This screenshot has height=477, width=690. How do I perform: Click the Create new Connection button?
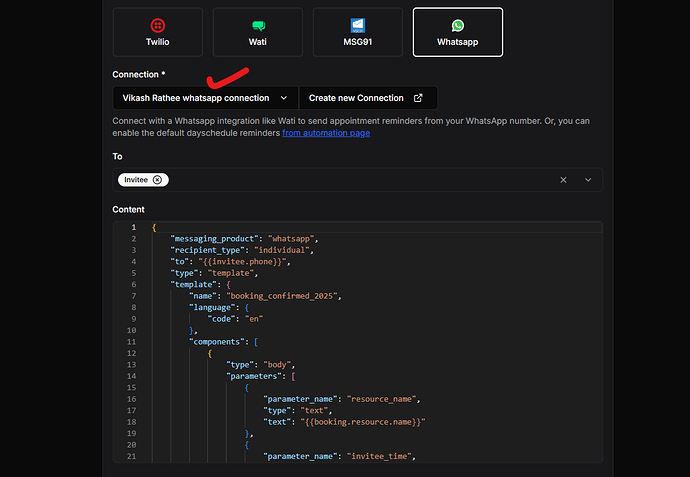coord(368,98)
